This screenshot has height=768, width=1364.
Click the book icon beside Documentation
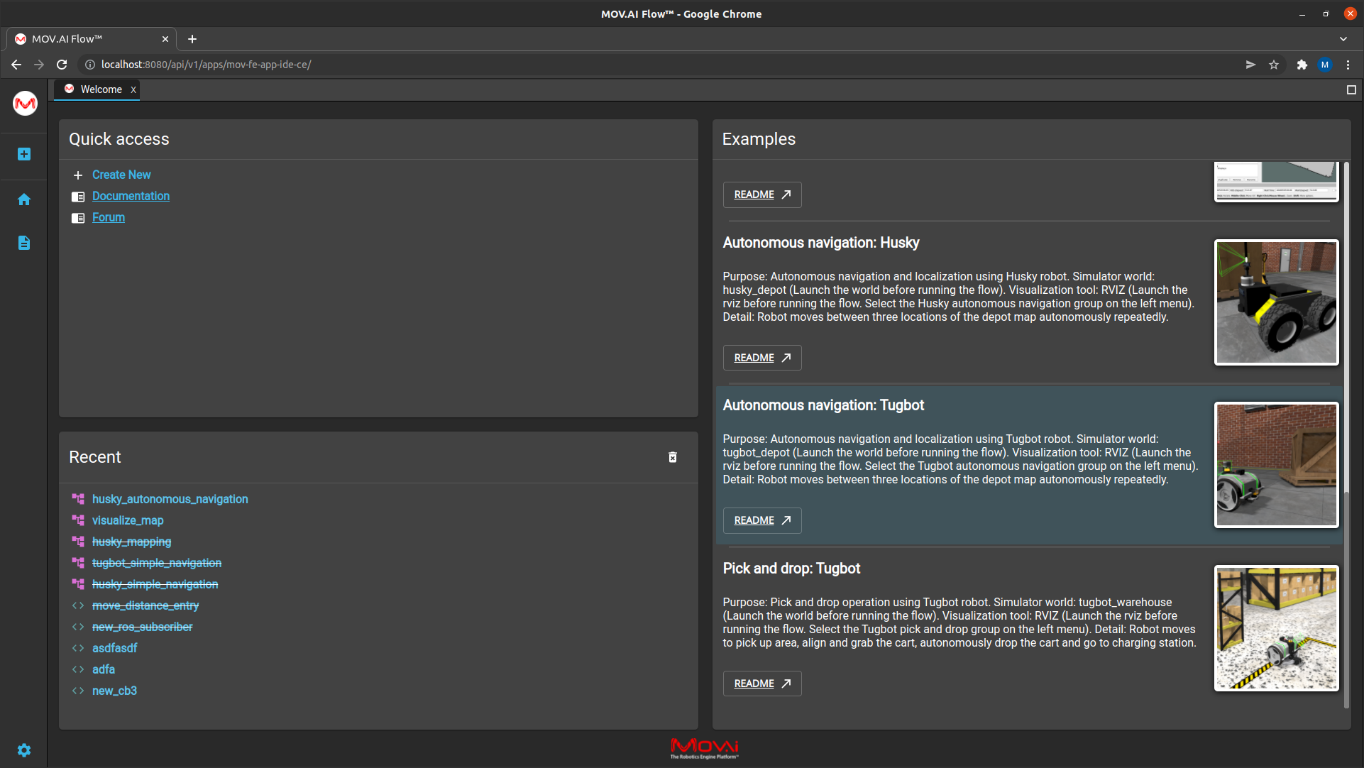pyautogui.click(x=78, y=196)
